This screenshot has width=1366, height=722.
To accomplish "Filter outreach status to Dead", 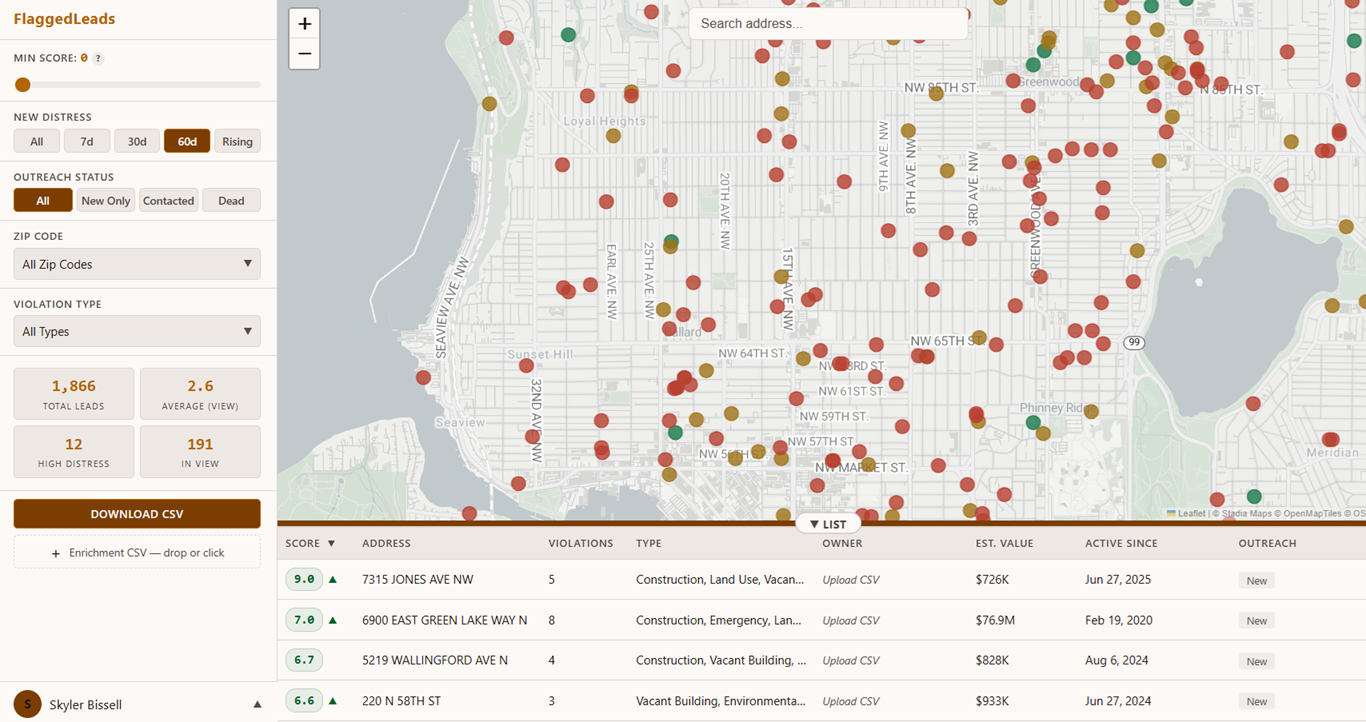I will pyautogui.click(x=231, y=200).
